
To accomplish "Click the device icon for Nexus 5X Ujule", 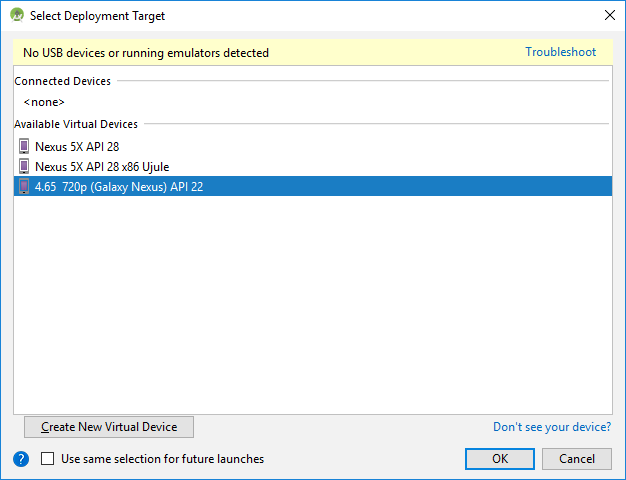I will [x=24, y=167].
